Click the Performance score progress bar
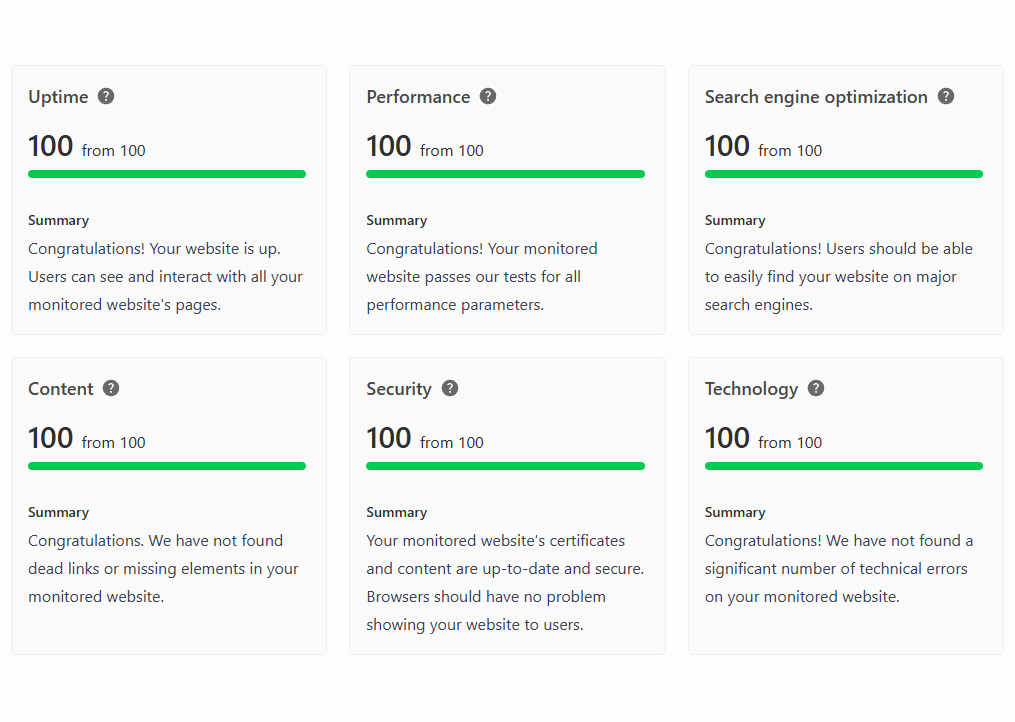Screen dimensions: 1015x722 (x=505, y=174)
